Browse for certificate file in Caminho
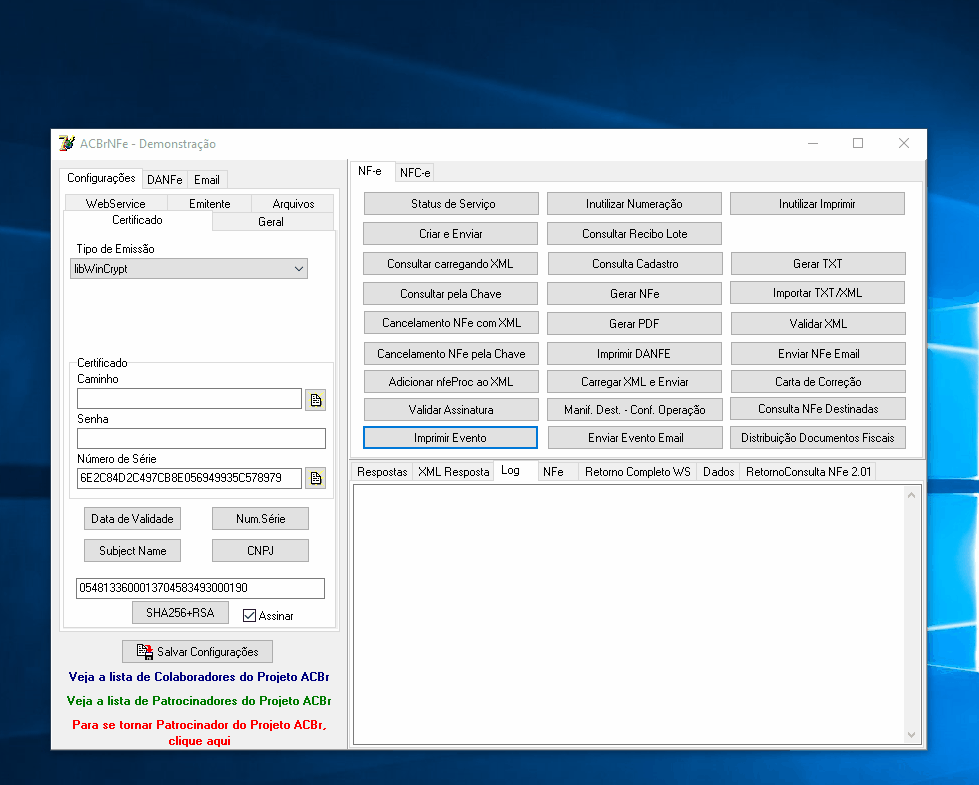Image resolution: width=979 pixels, height=785 pixels. [315, 400]
